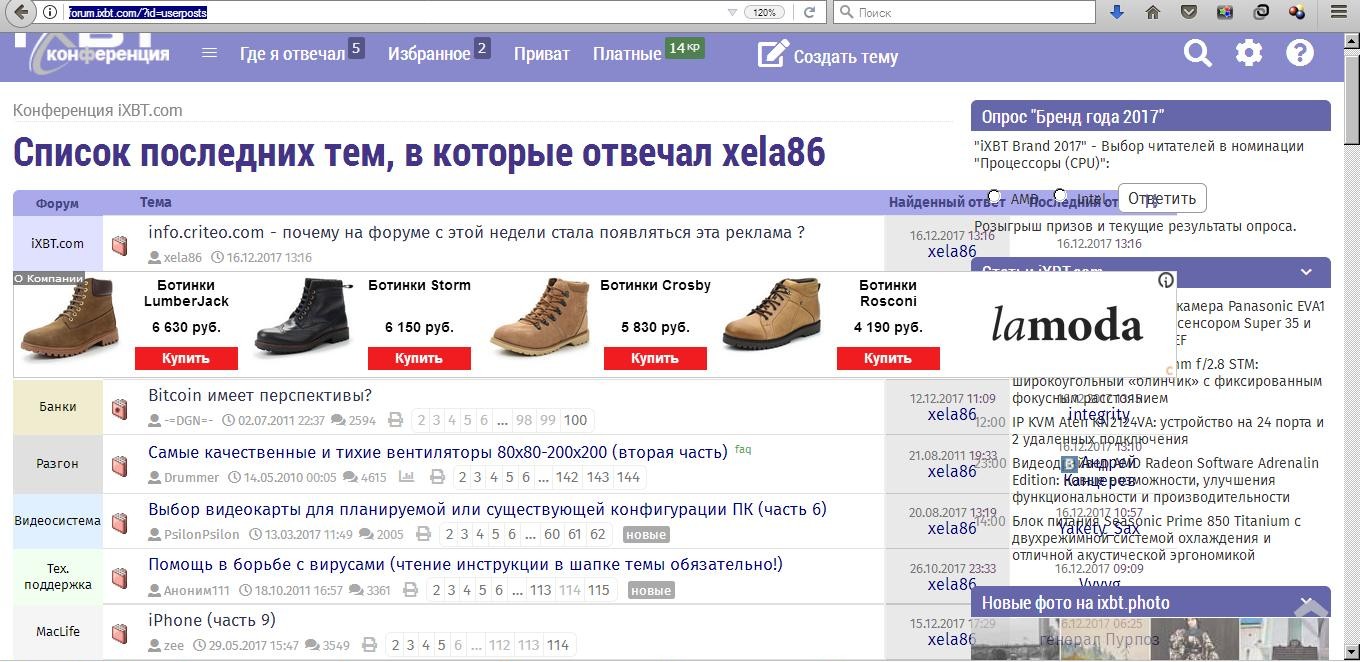Open Конференция iXBT.com breadcrumb link
Image resolution: width=1360 pixels, height=662 pixels.
pyautogui.click(x=98, y=110)
